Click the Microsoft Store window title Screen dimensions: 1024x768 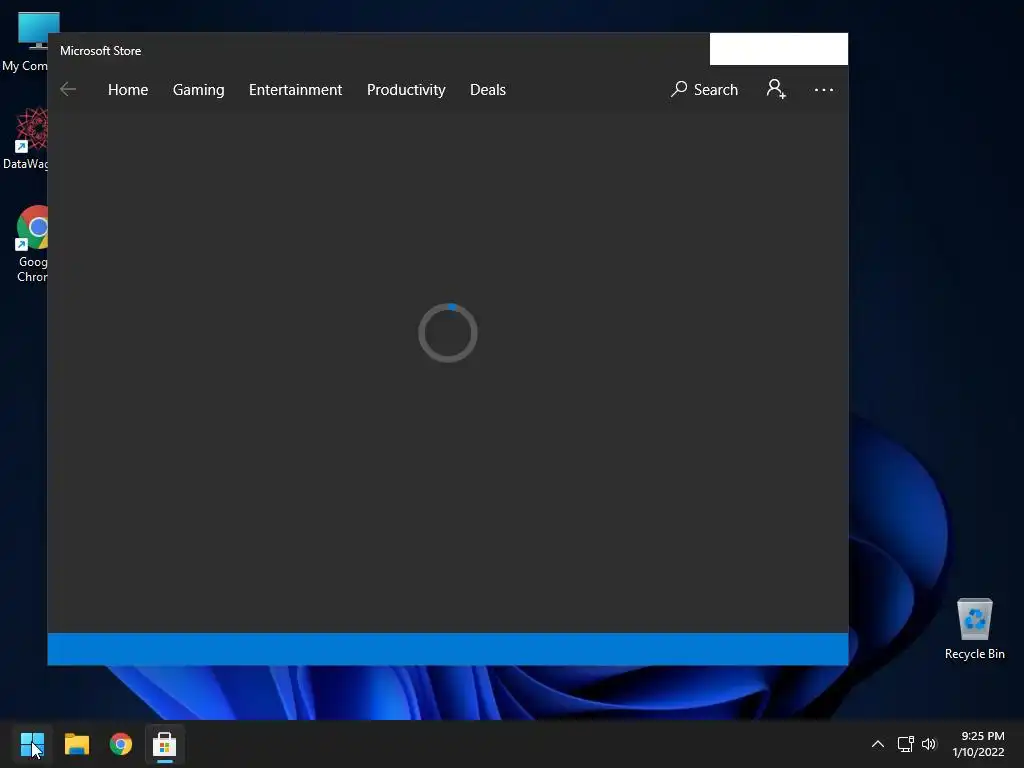tap(101, 50)
